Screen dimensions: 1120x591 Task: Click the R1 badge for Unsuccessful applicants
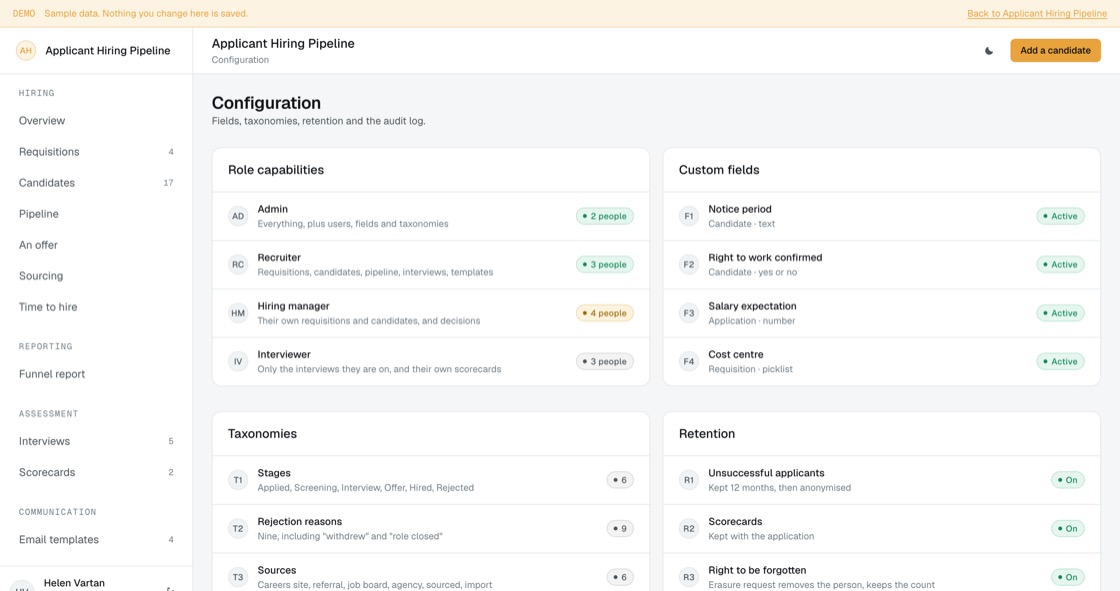click(689, 480)
